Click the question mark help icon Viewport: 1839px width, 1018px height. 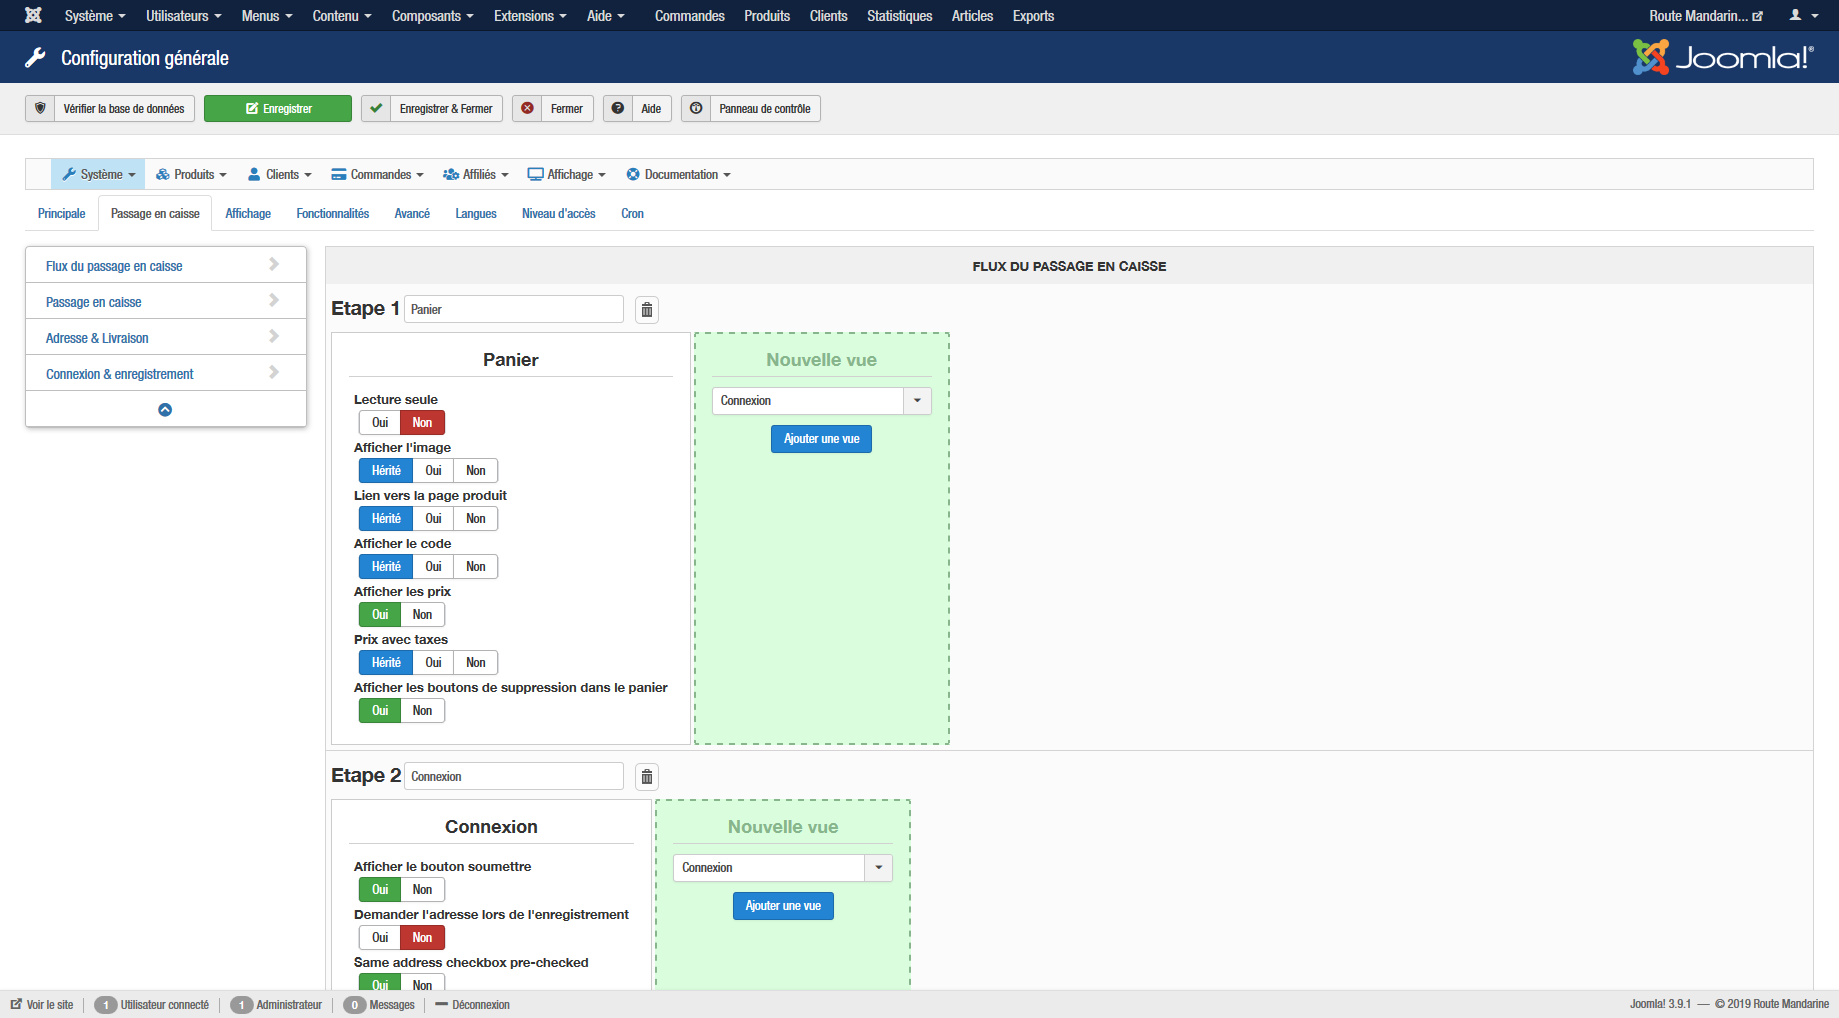click(x=618, y=108)
